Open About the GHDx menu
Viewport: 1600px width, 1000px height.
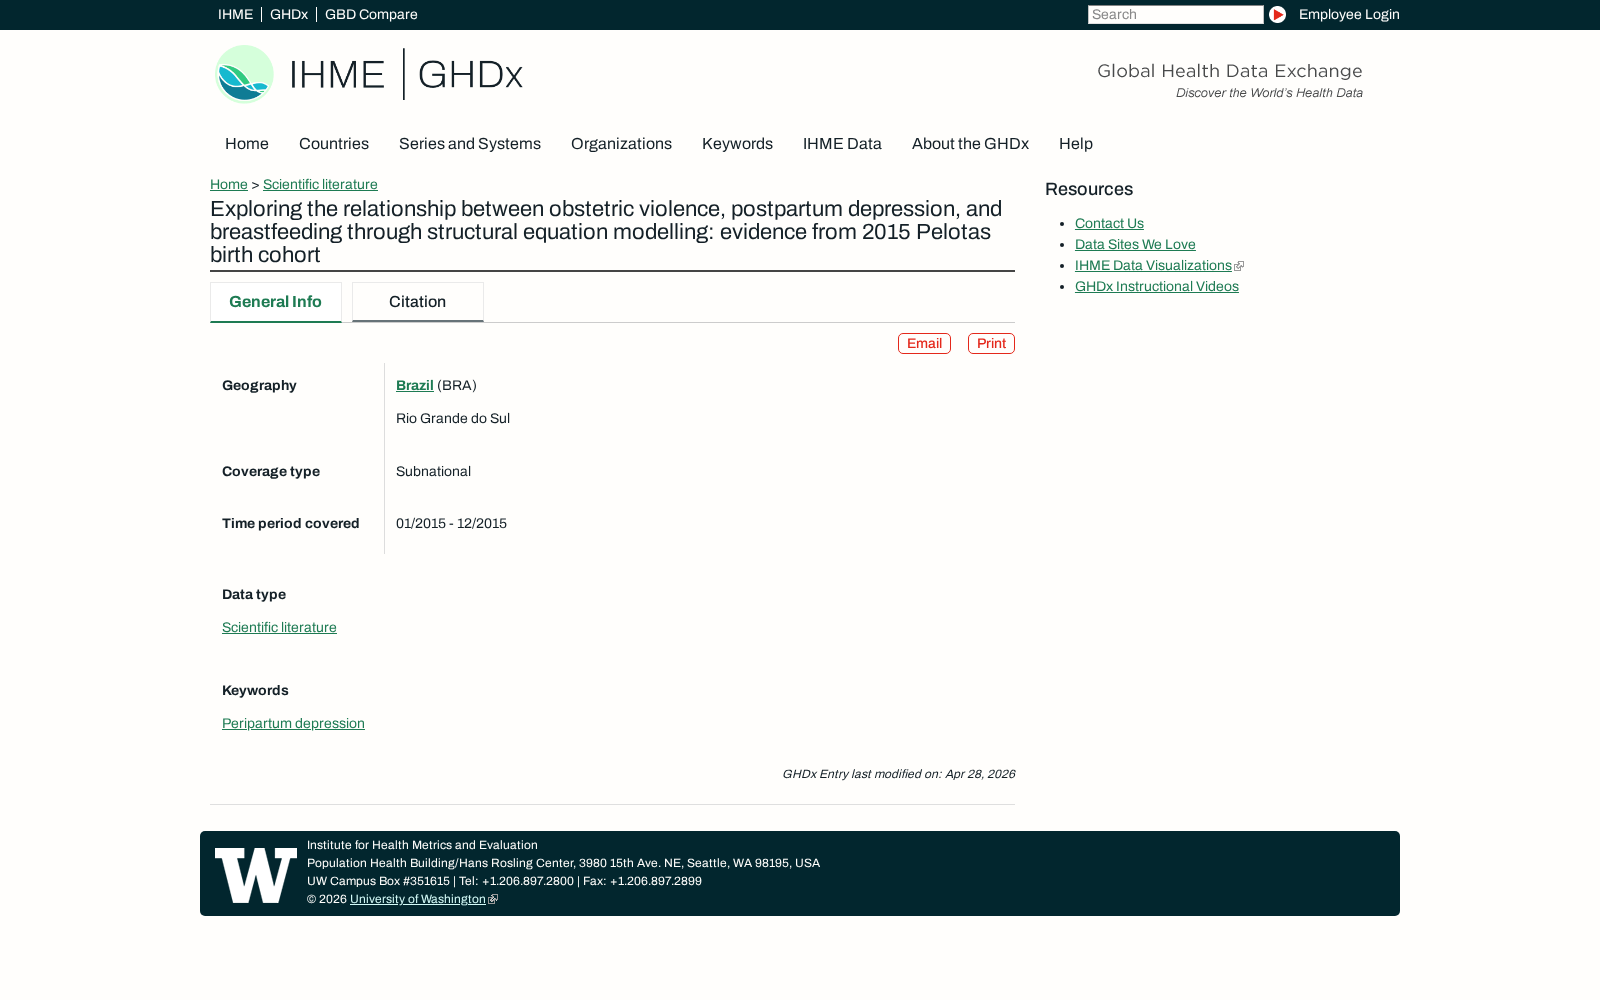(970, 144)
